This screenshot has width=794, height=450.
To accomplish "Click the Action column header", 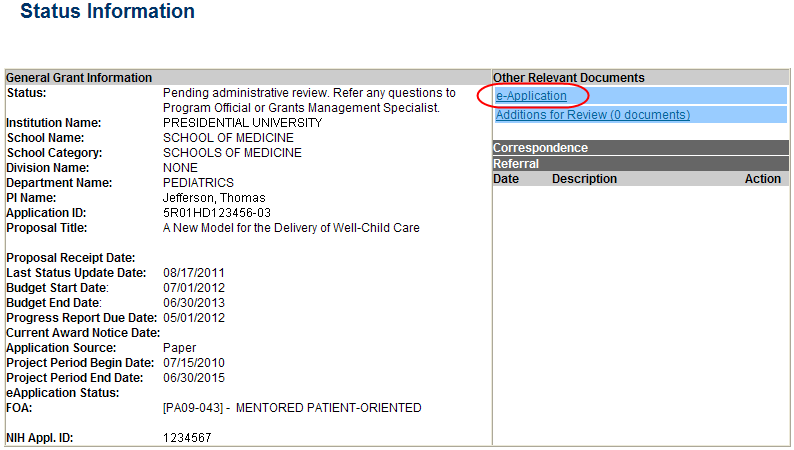I will pyautogui.click(x=762, y=179).
